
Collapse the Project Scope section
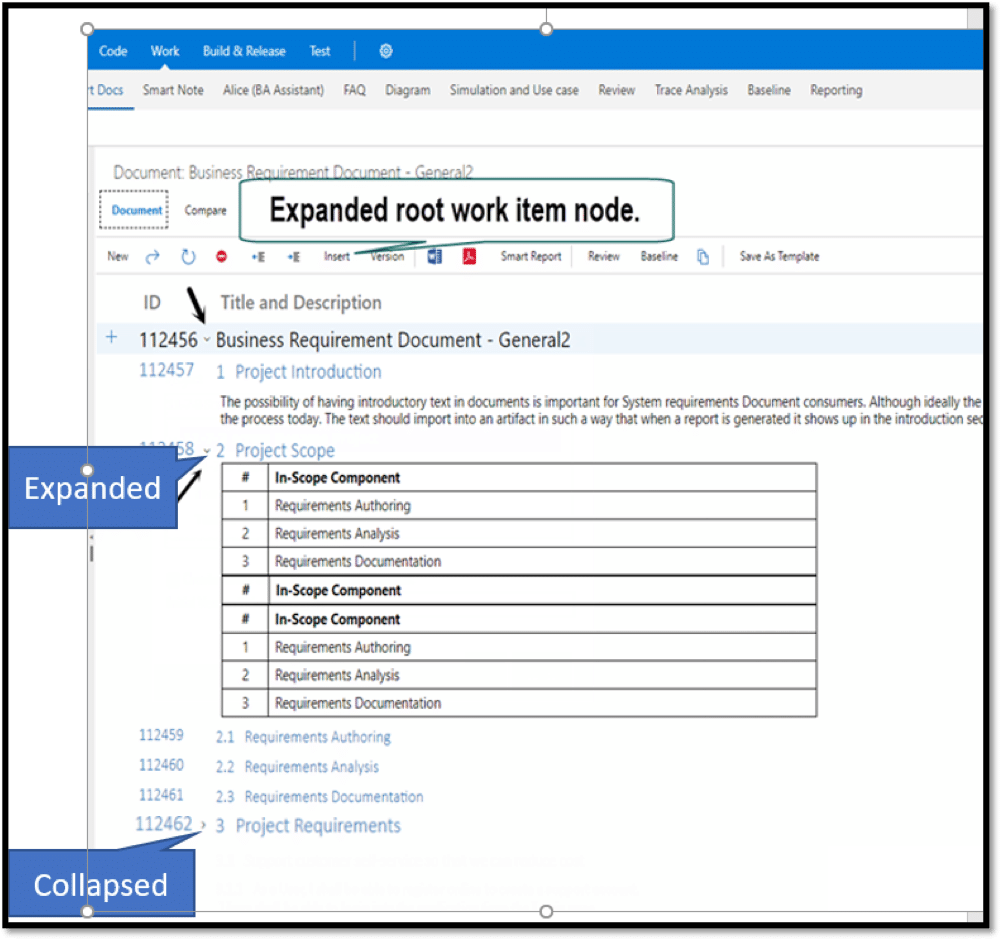[206, 450]
